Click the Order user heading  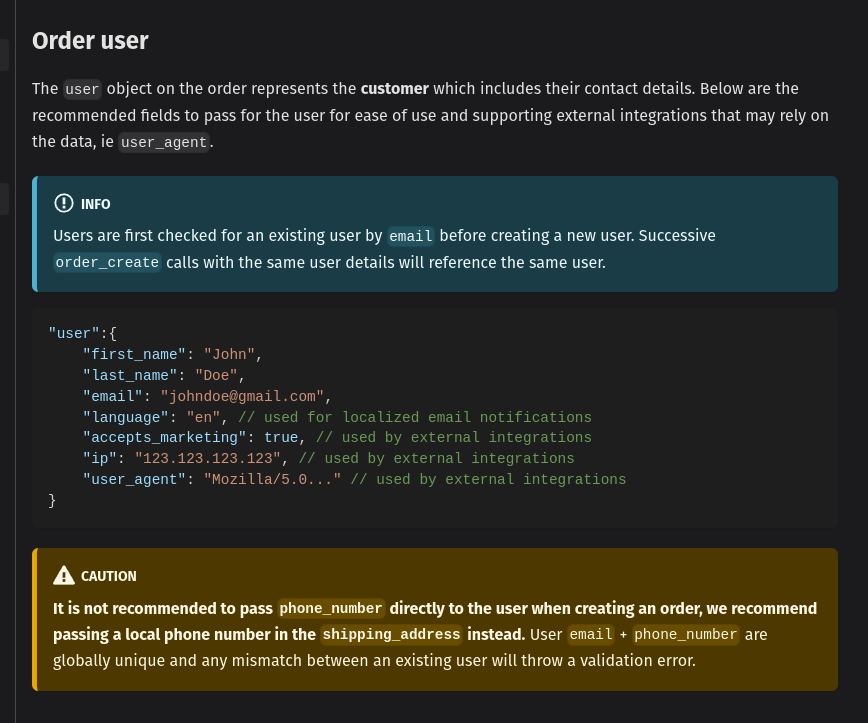point(90,41)
